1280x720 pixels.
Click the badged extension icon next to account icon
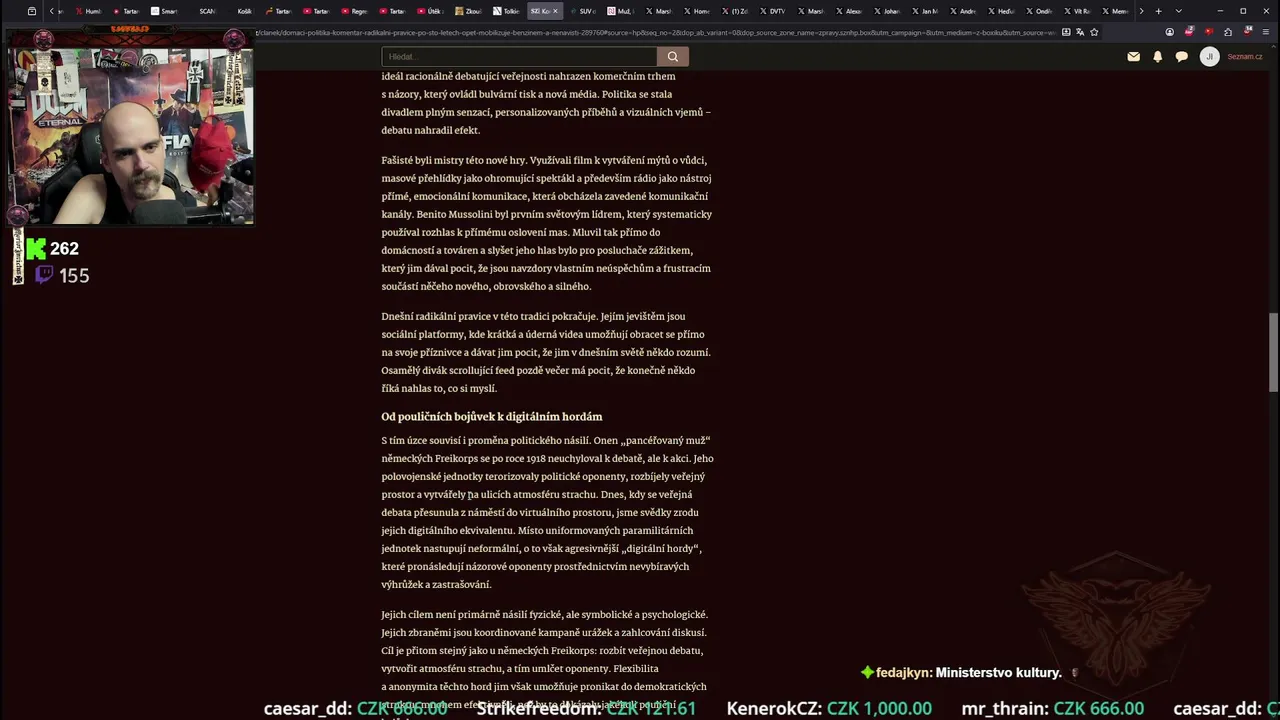1189,32
